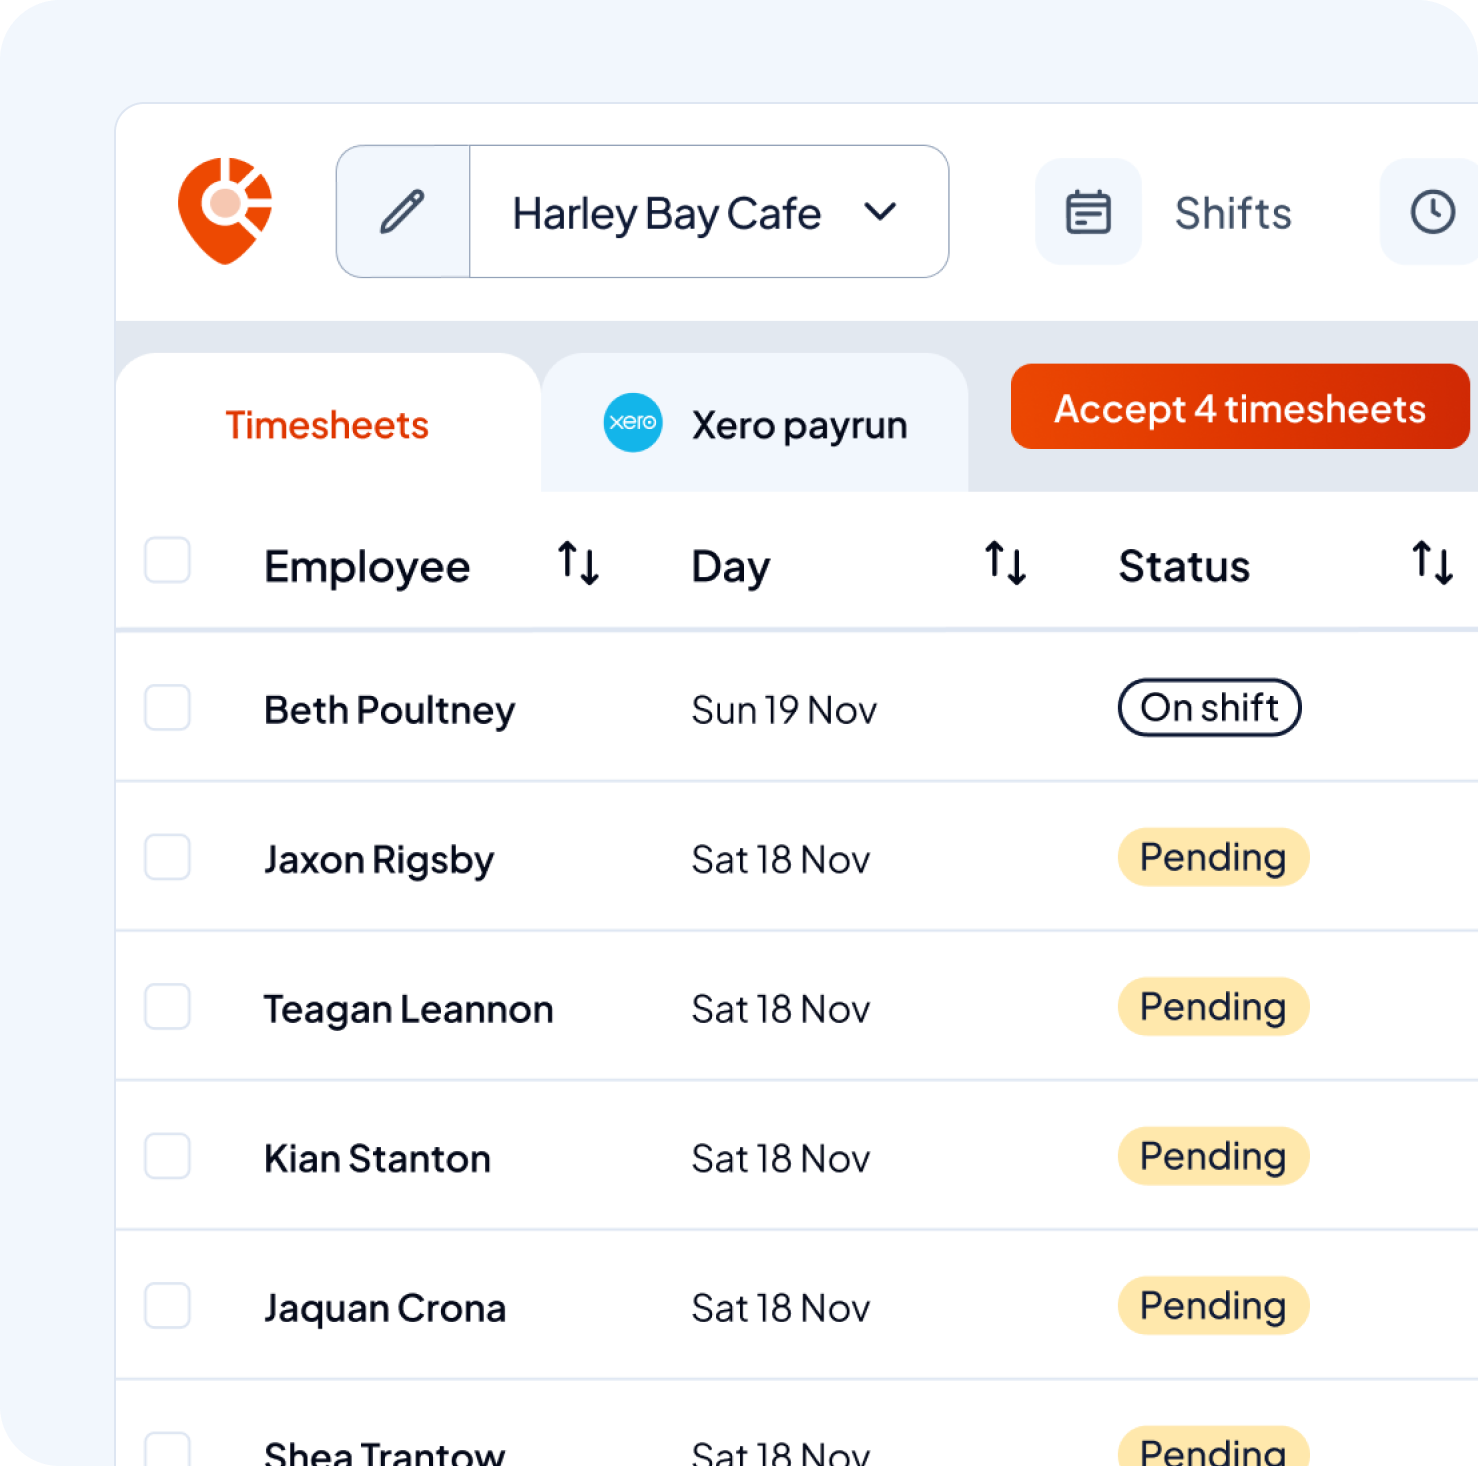Click Accept 4 timesheets

click(1240, 407)
